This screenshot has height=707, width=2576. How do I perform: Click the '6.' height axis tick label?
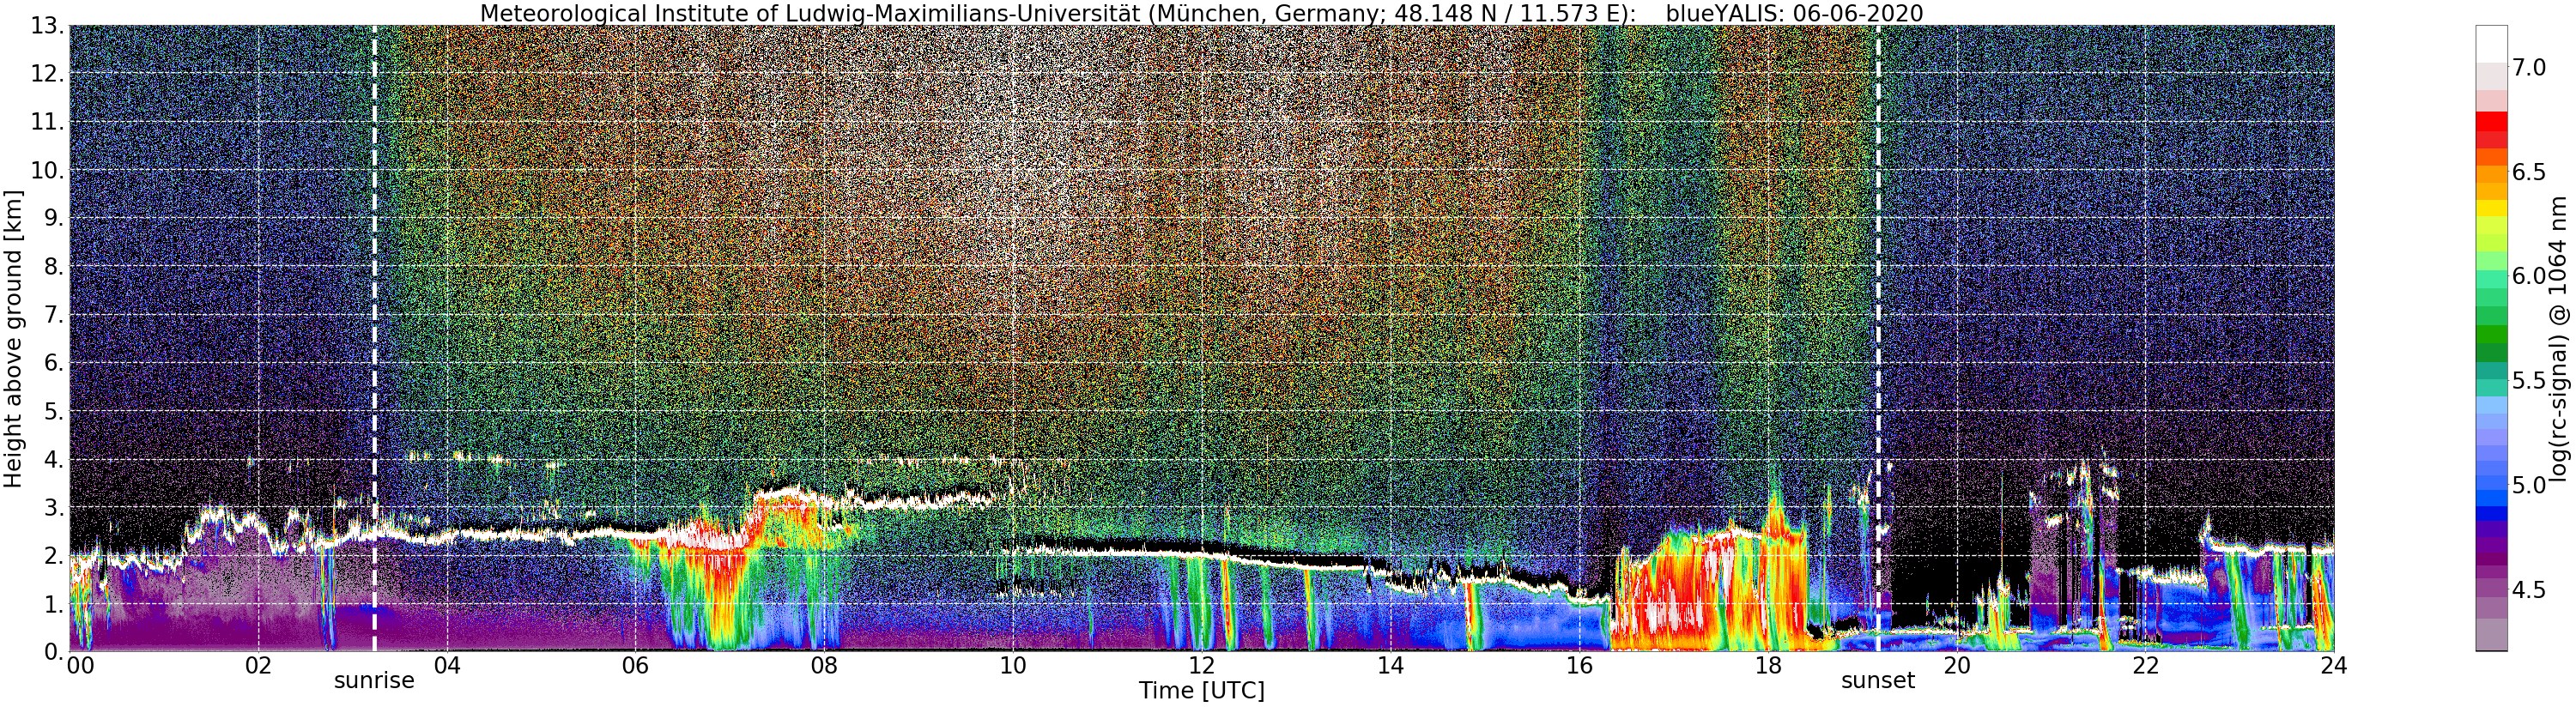53,363
